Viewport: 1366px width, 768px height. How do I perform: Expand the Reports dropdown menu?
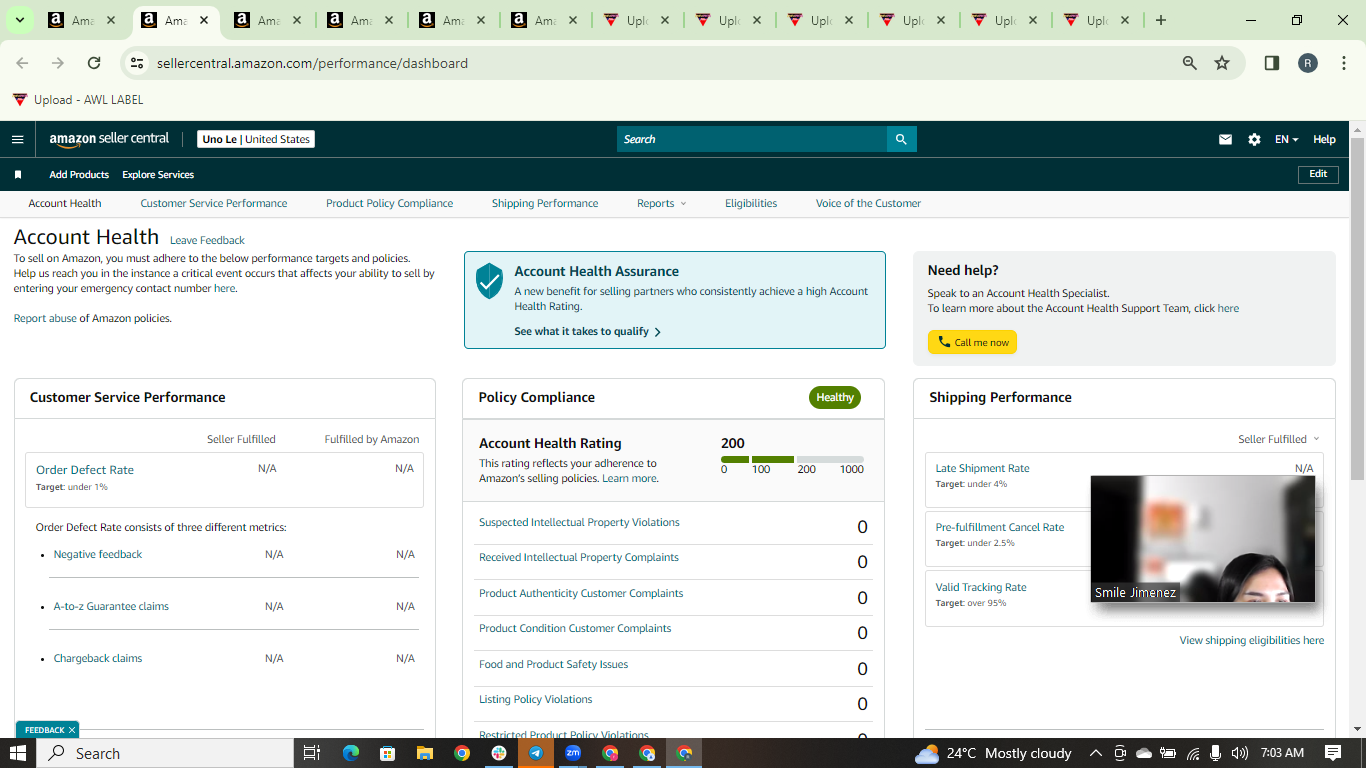[x=662, y=203]
